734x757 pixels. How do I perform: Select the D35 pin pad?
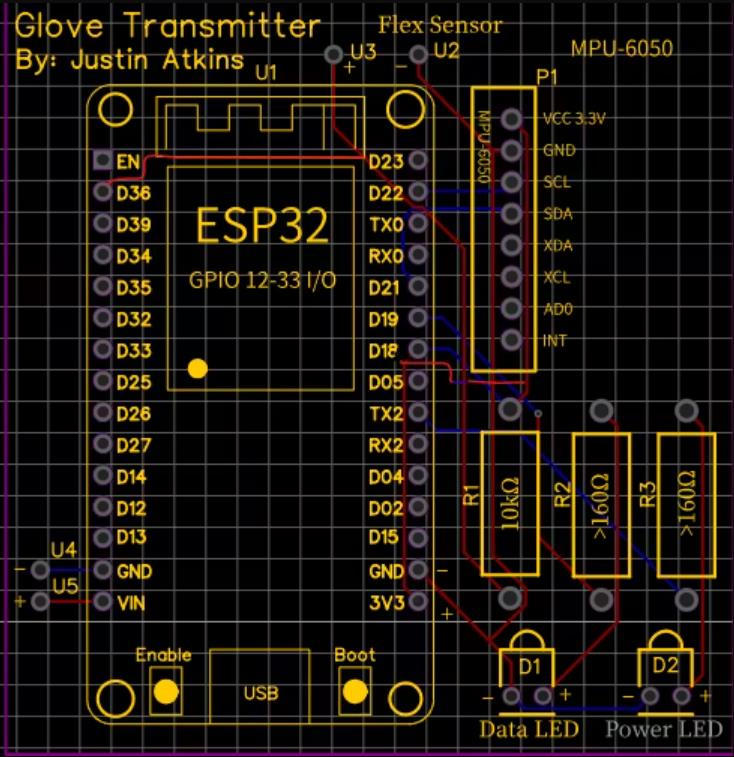click(102, 286)
